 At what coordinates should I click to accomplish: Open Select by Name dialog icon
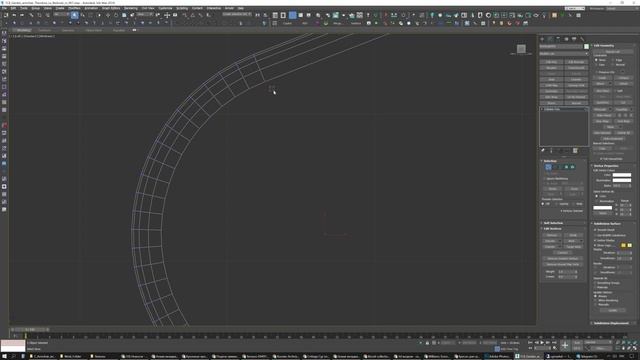tap(83, 15)
